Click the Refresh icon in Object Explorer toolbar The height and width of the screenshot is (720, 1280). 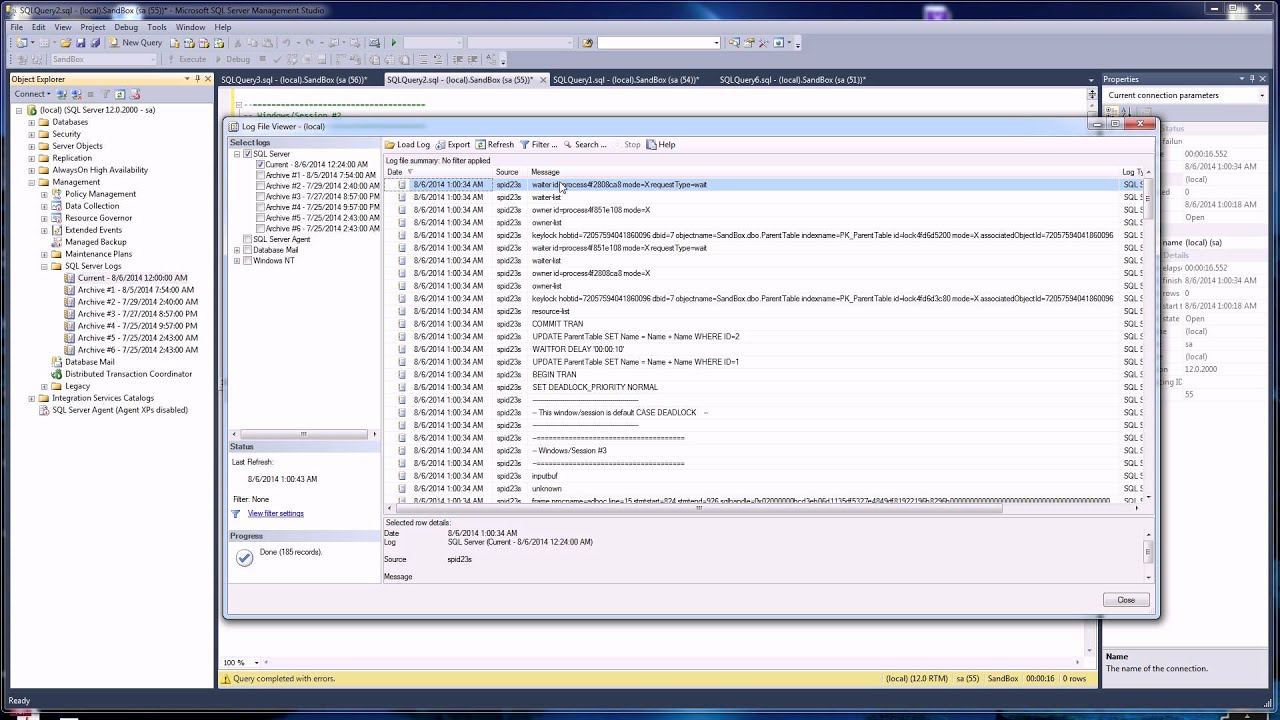tap(122, 94)
